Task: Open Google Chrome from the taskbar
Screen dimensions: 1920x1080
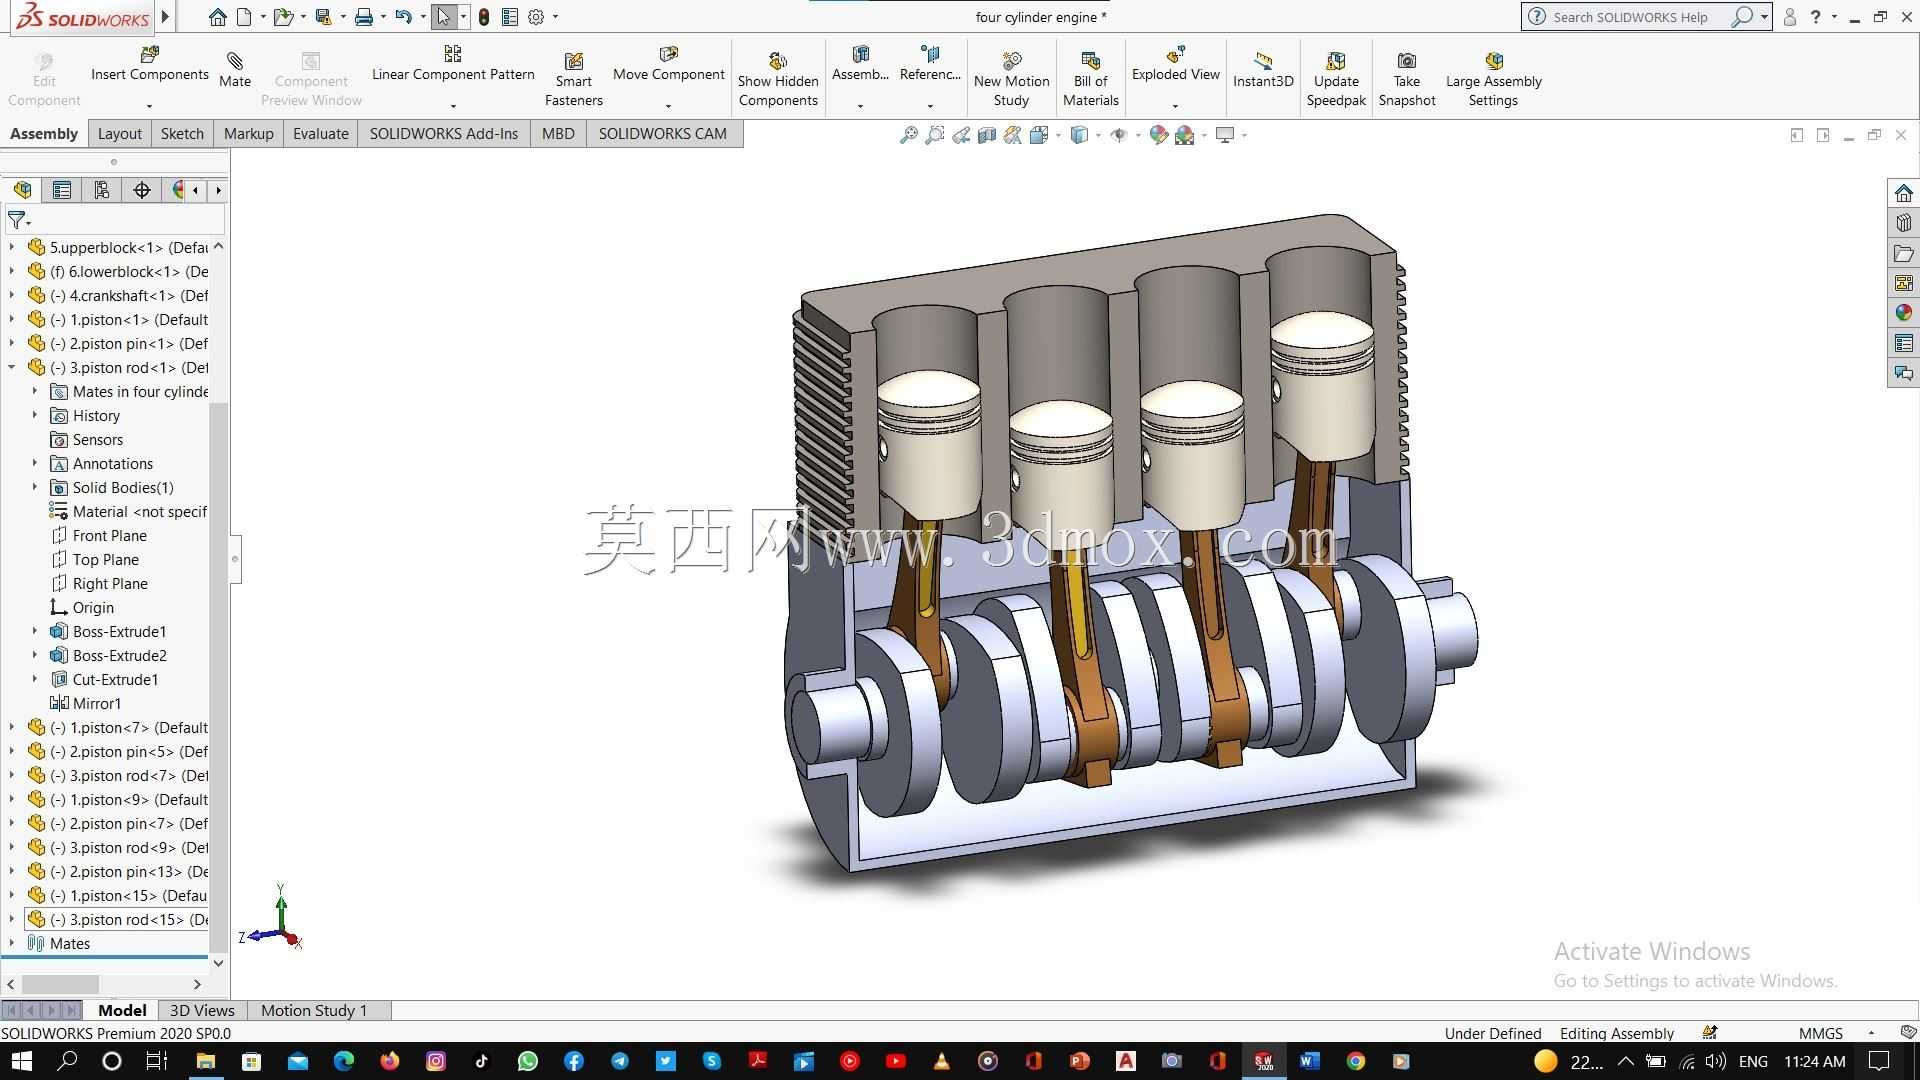Action: tap(1355, 1061)
